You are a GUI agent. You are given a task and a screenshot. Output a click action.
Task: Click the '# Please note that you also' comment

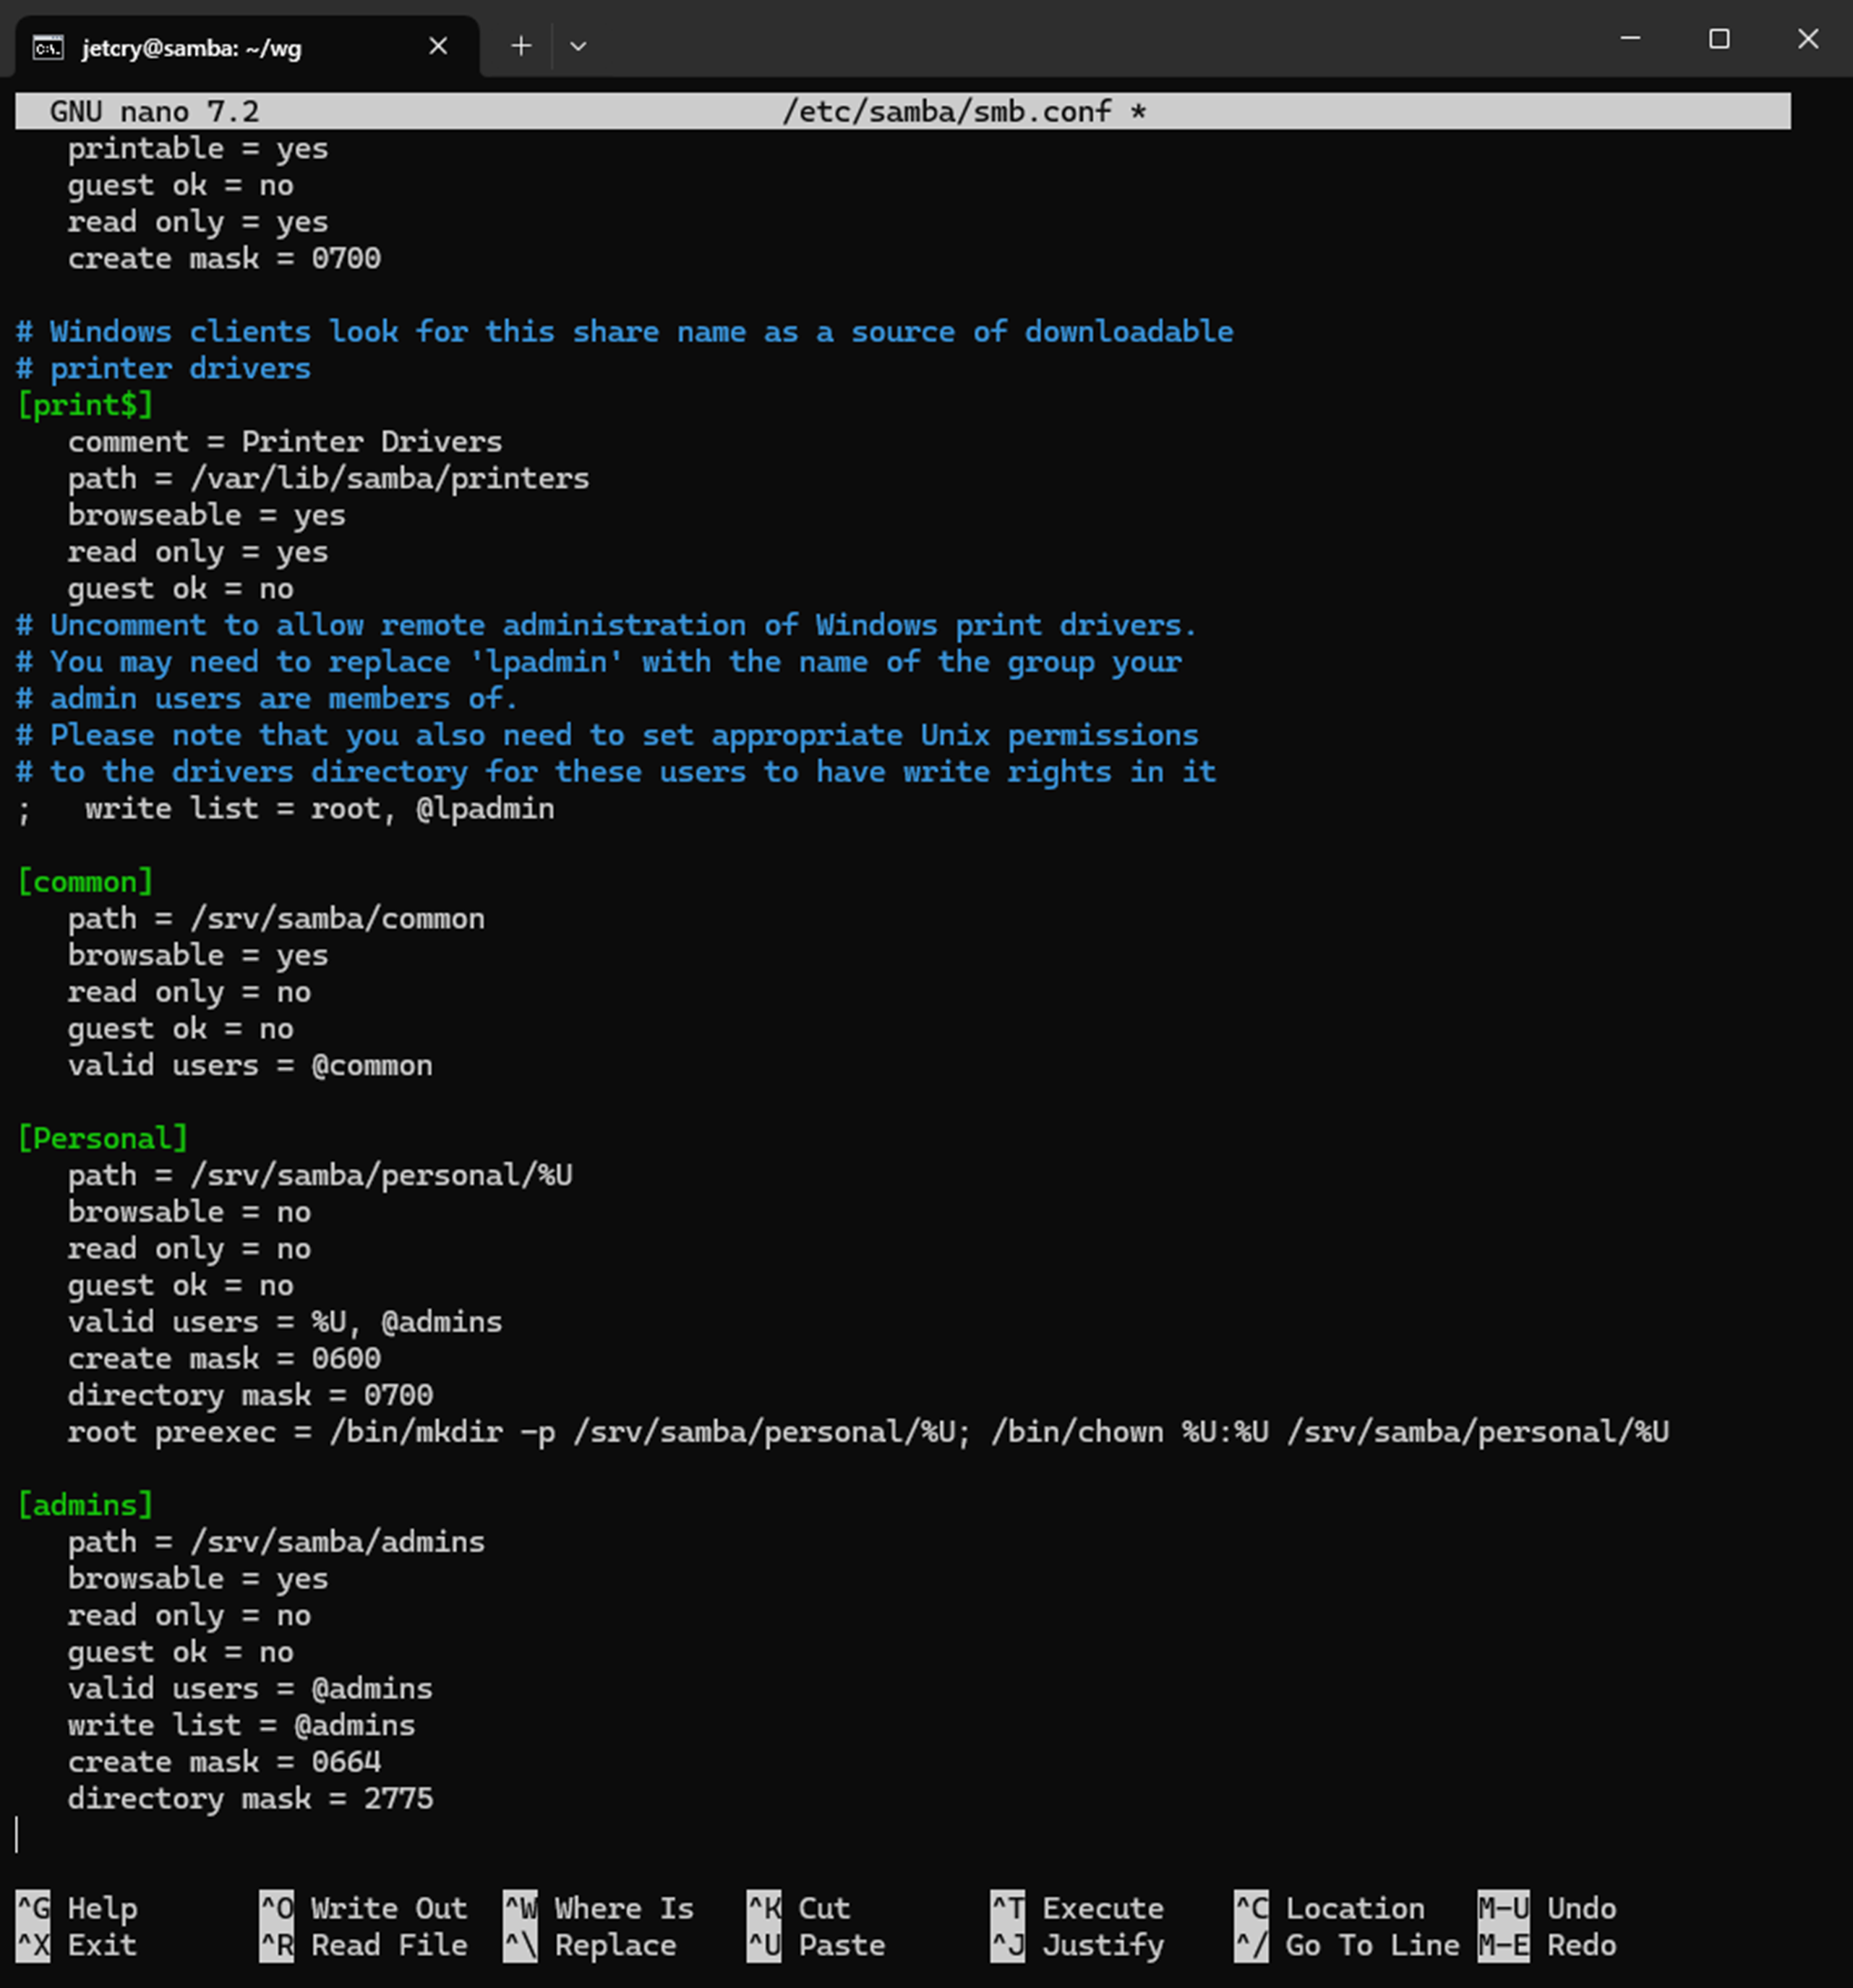point(607,736)
